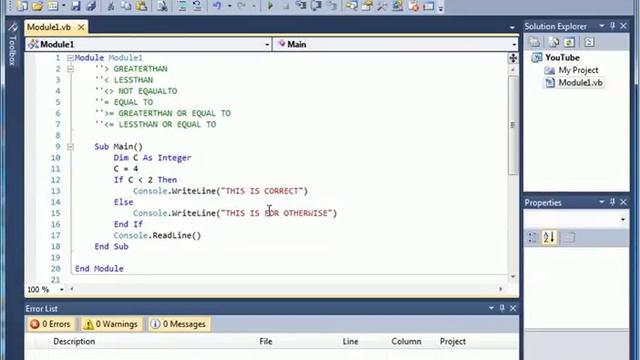The image size is (640, 360).
Task: Open the Add New Item dropdown arrow
Action: pos(64,6)
